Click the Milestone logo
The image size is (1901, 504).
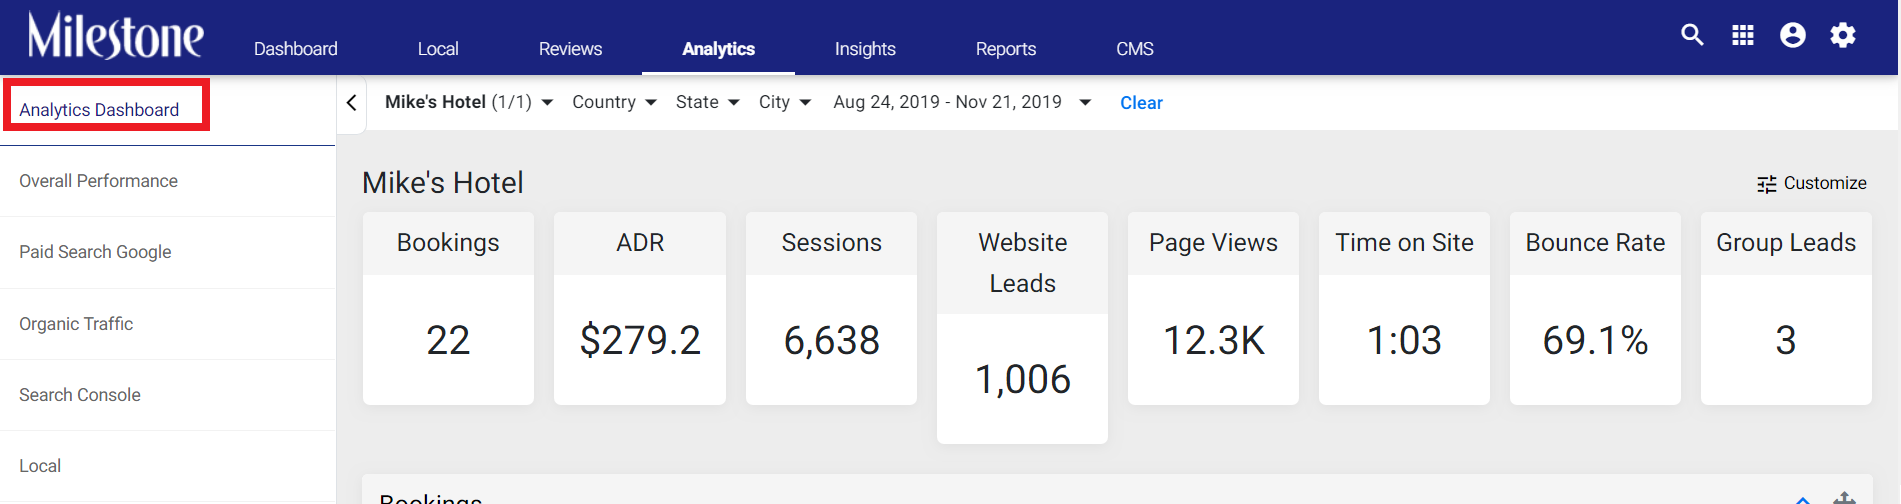tap(115, 36)
